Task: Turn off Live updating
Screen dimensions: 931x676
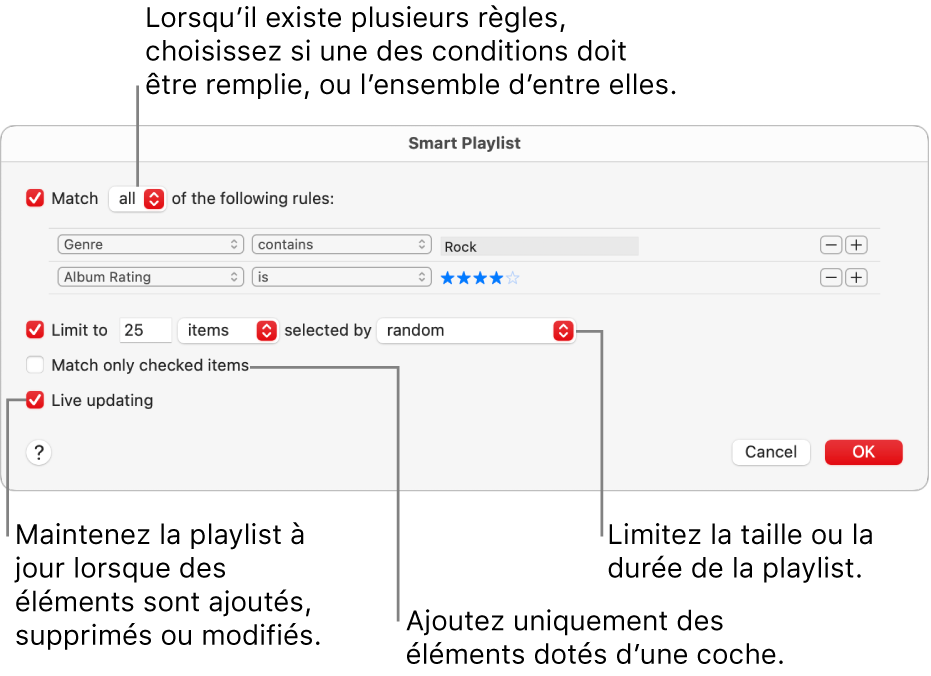Action: 35,400
